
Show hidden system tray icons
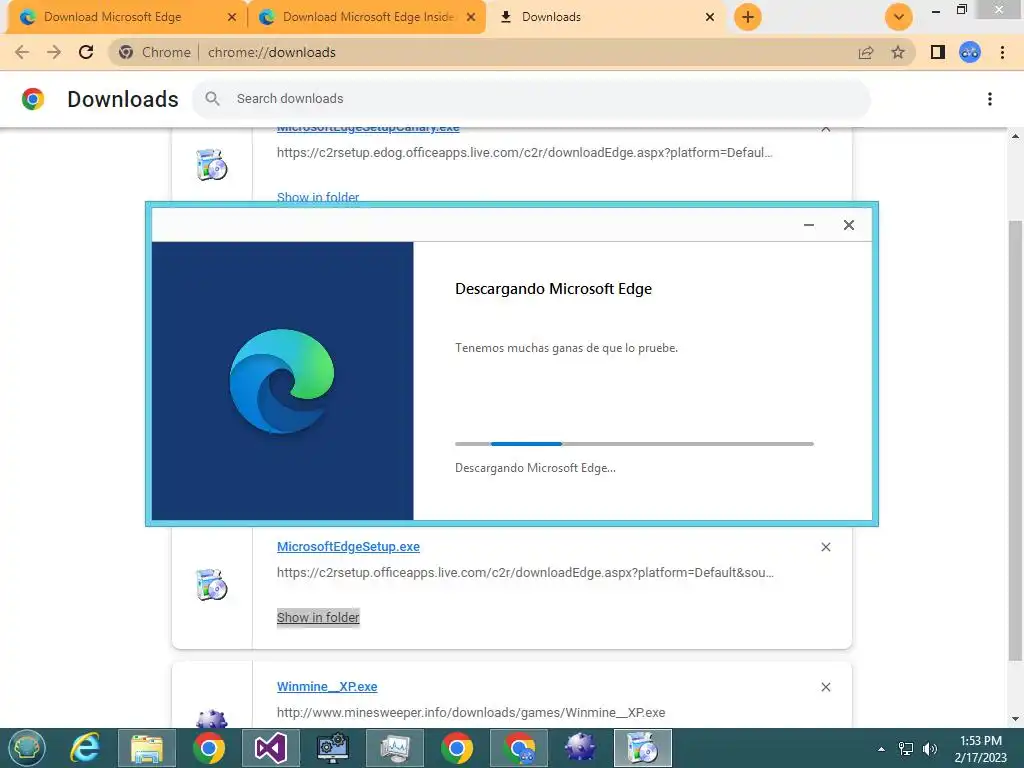coord(881,749)
